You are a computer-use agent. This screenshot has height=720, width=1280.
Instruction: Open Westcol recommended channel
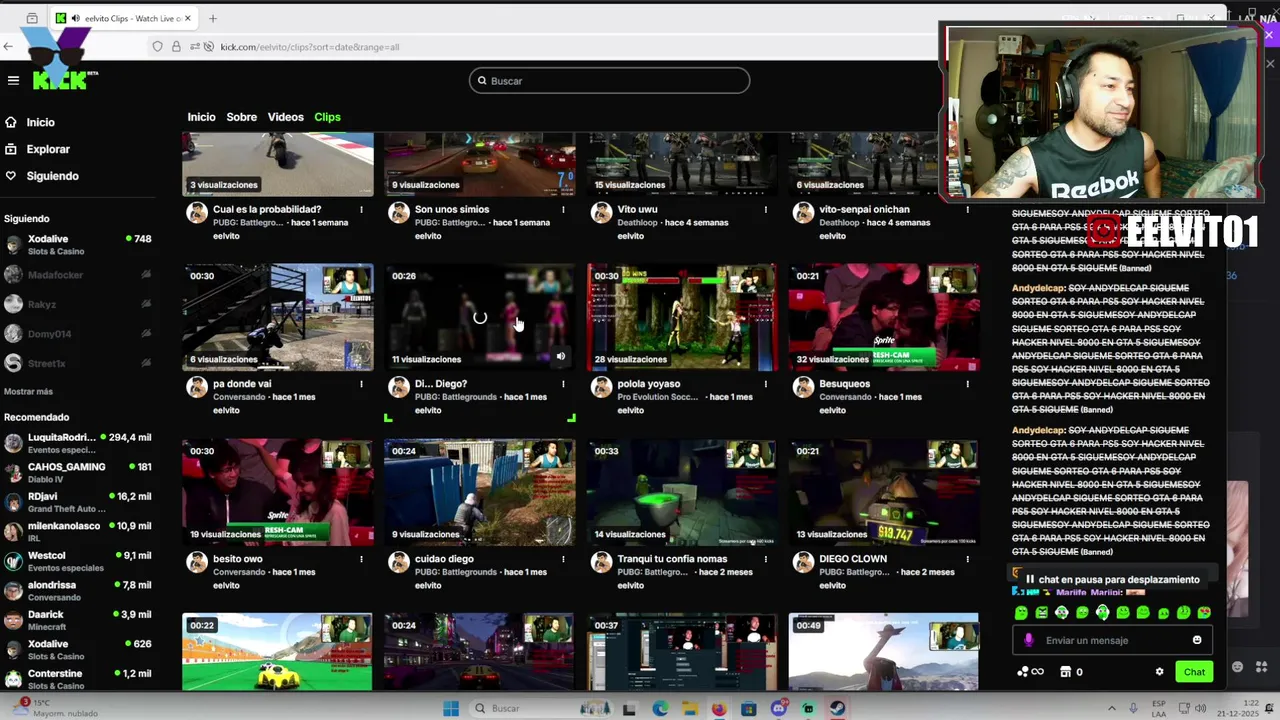coord(77,561)
